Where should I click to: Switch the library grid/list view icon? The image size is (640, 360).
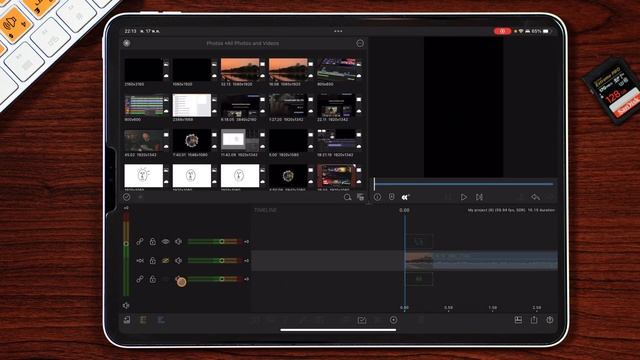pos(360,197)
